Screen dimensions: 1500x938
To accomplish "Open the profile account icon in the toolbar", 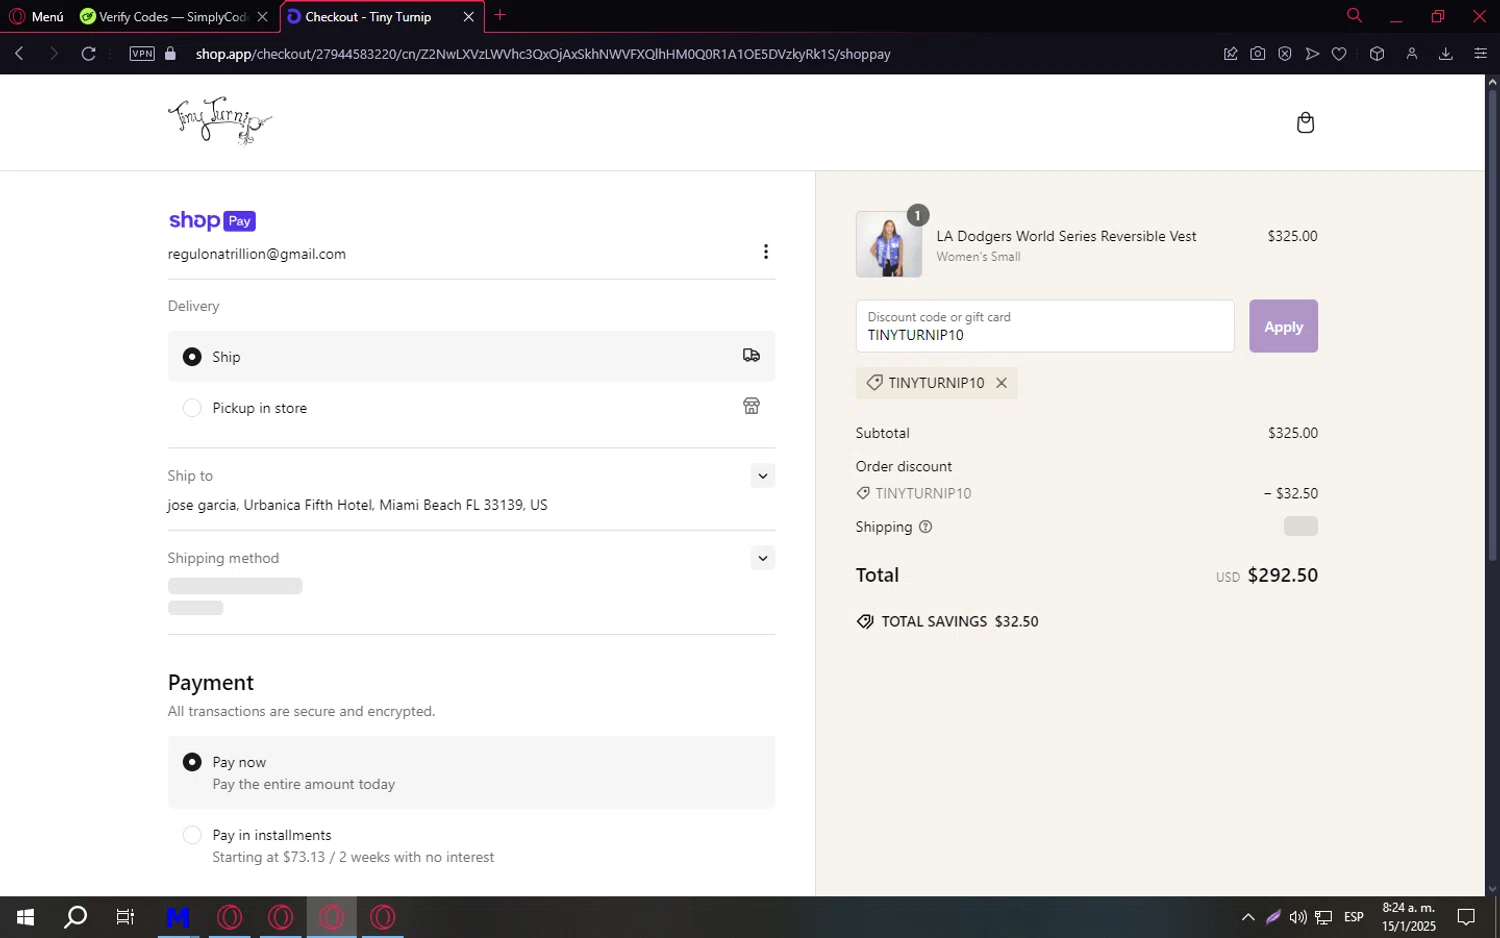I will 1412,54.
